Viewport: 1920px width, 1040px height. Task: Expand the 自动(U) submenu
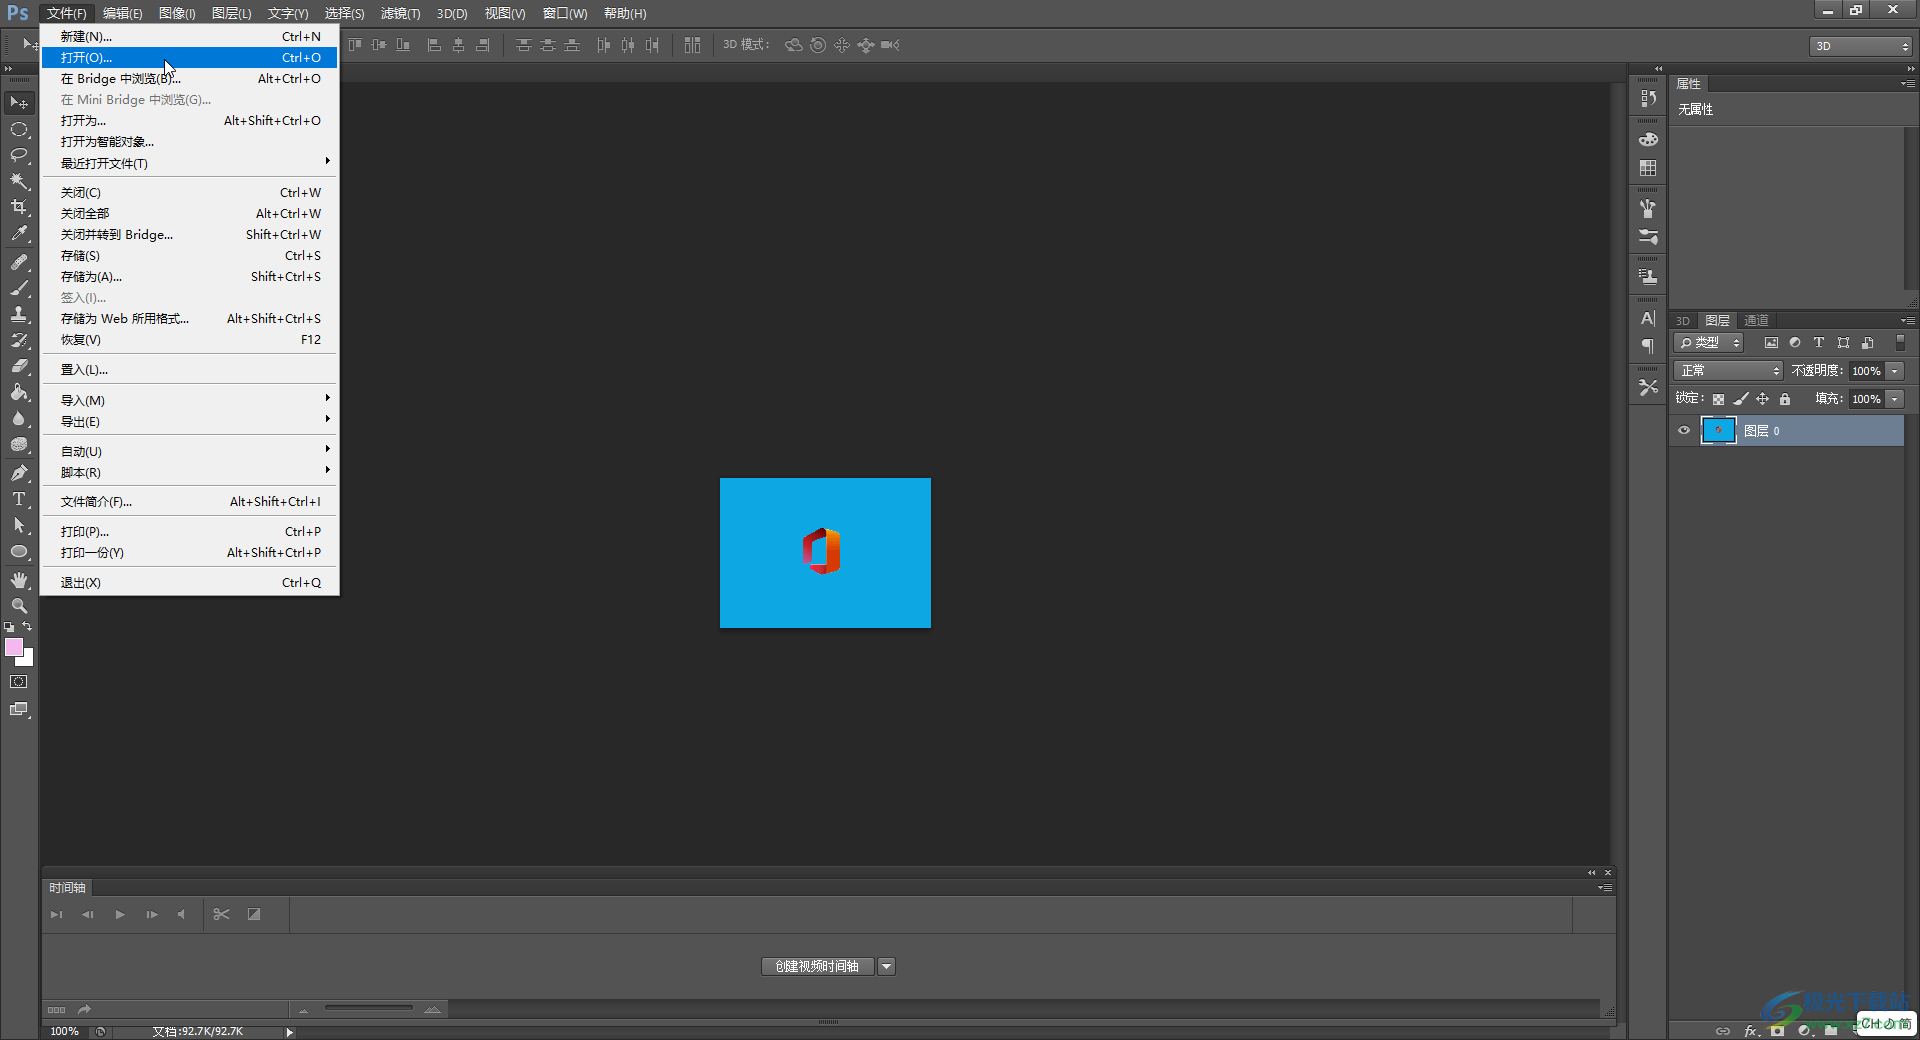coord(190,451)
